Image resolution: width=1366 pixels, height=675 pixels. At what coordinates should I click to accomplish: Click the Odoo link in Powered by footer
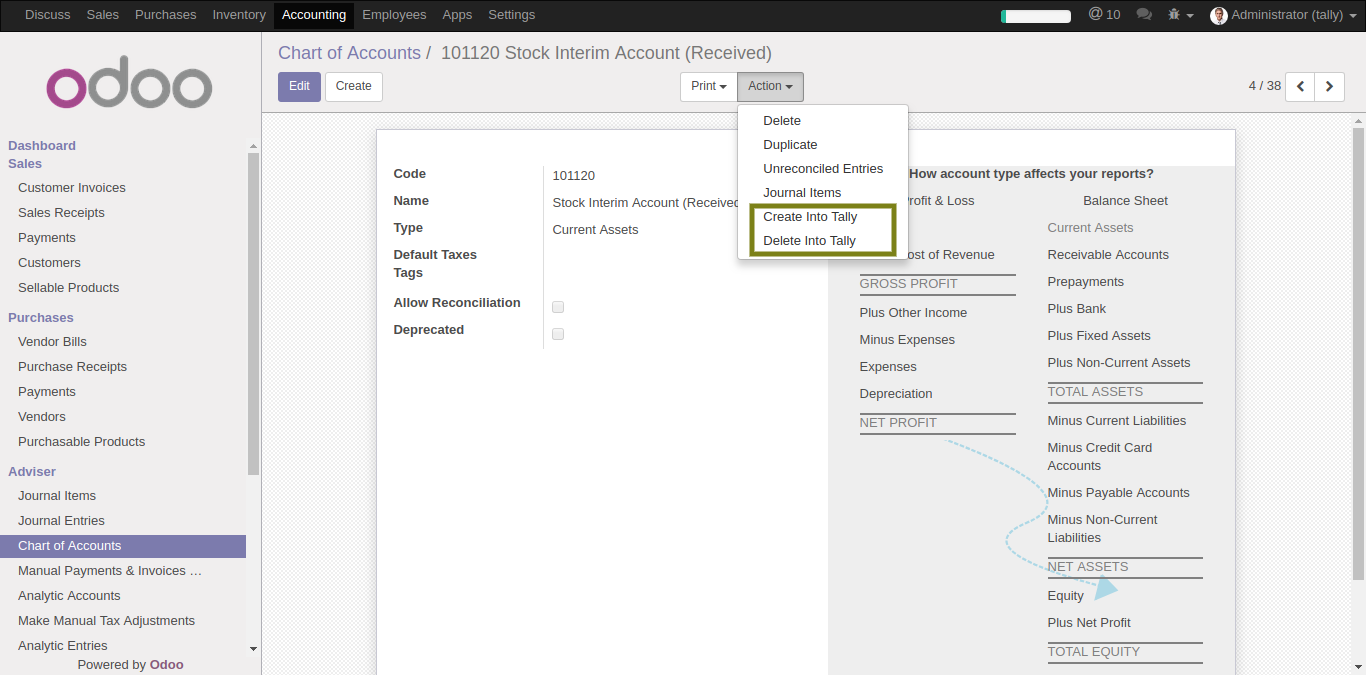point(166,665)
